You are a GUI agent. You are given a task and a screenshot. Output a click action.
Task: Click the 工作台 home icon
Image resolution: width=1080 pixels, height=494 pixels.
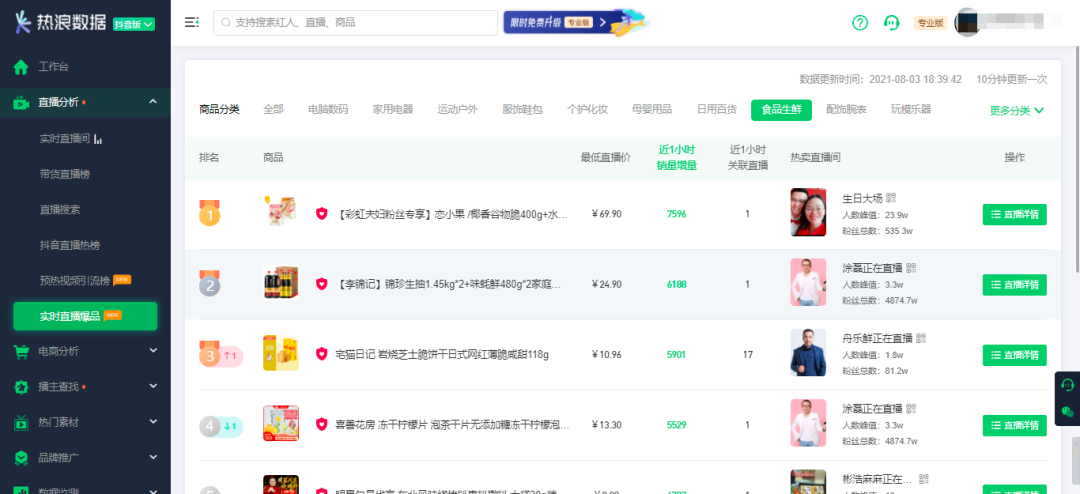(x=21, y=68)
